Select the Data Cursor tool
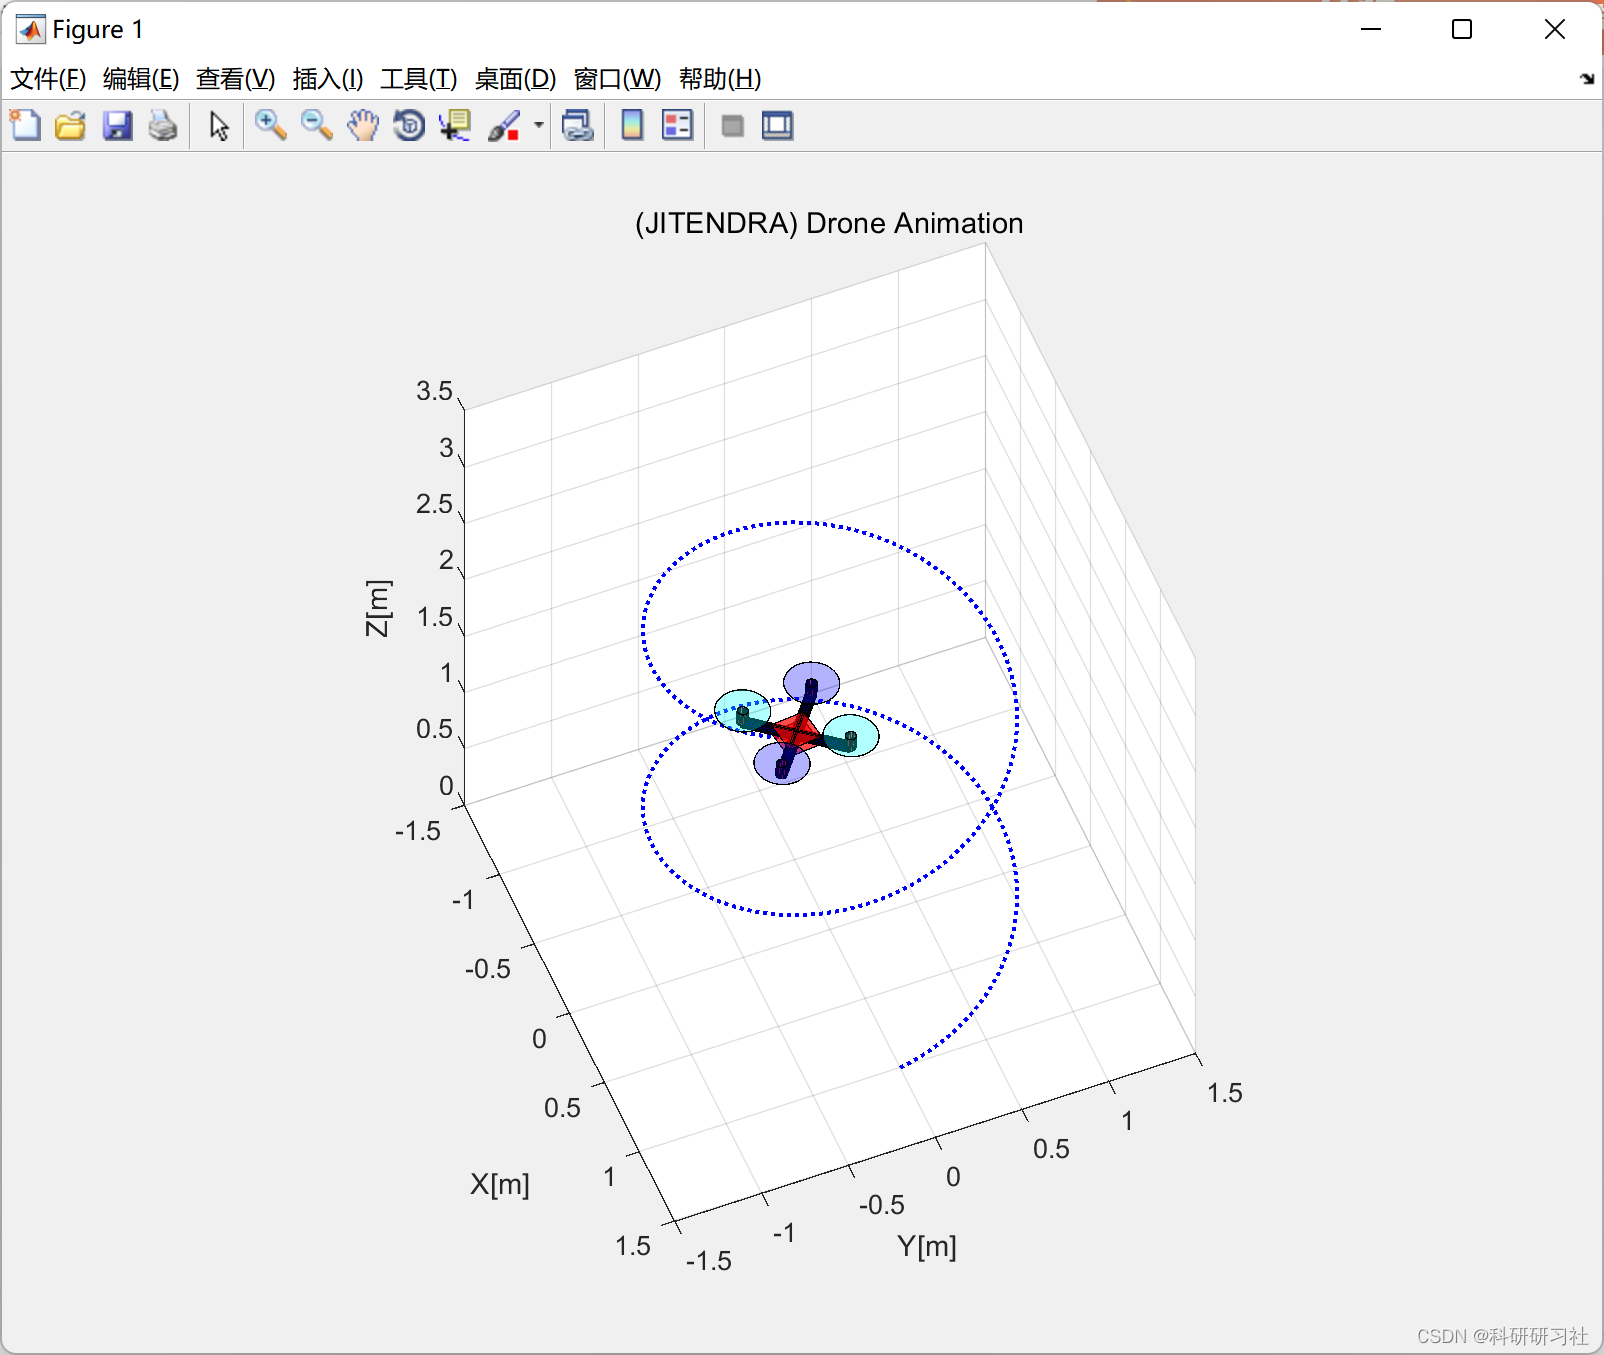Screen dimensions: 1604x1355 (455, 126)
